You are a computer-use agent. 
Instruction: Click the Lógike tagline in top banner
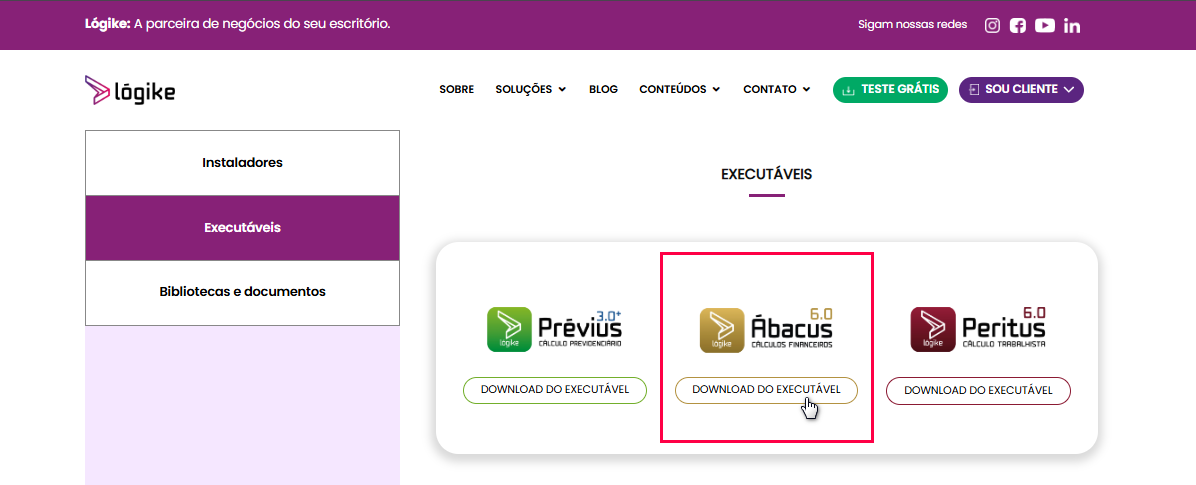pos(237,24)
